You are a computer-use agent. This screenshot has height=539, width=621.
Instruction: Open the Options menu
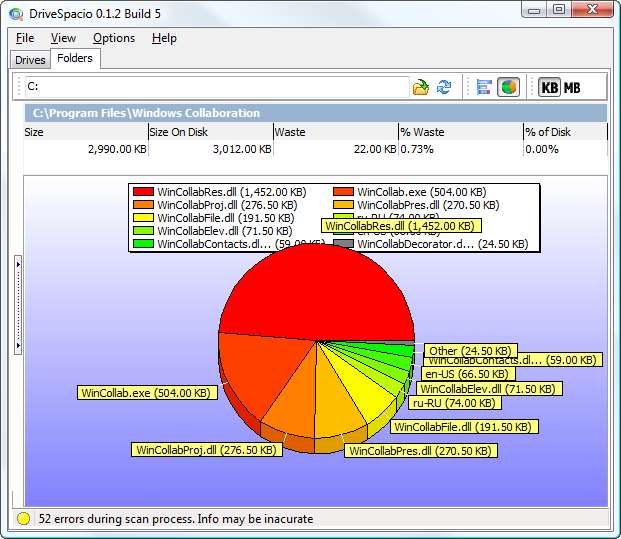click(x=114, y=38)
